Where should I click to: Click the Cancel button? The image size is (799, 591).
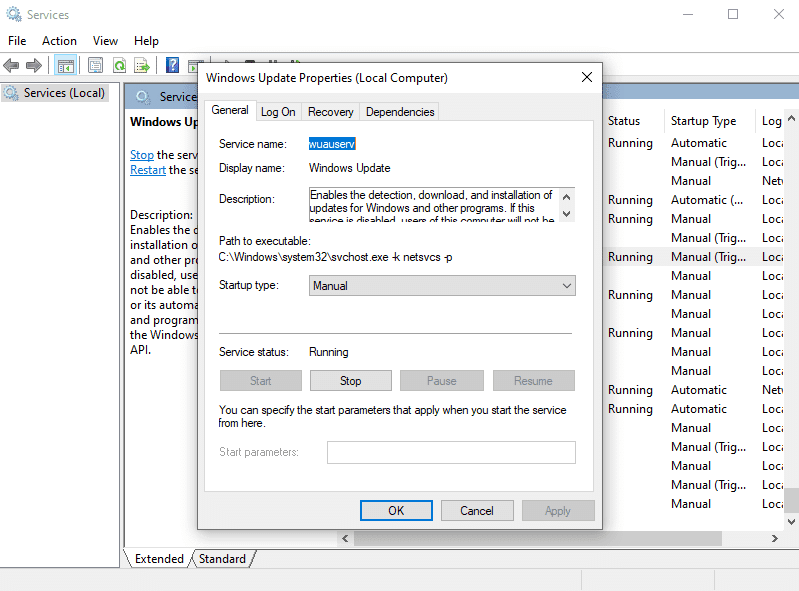pos(476,511)
